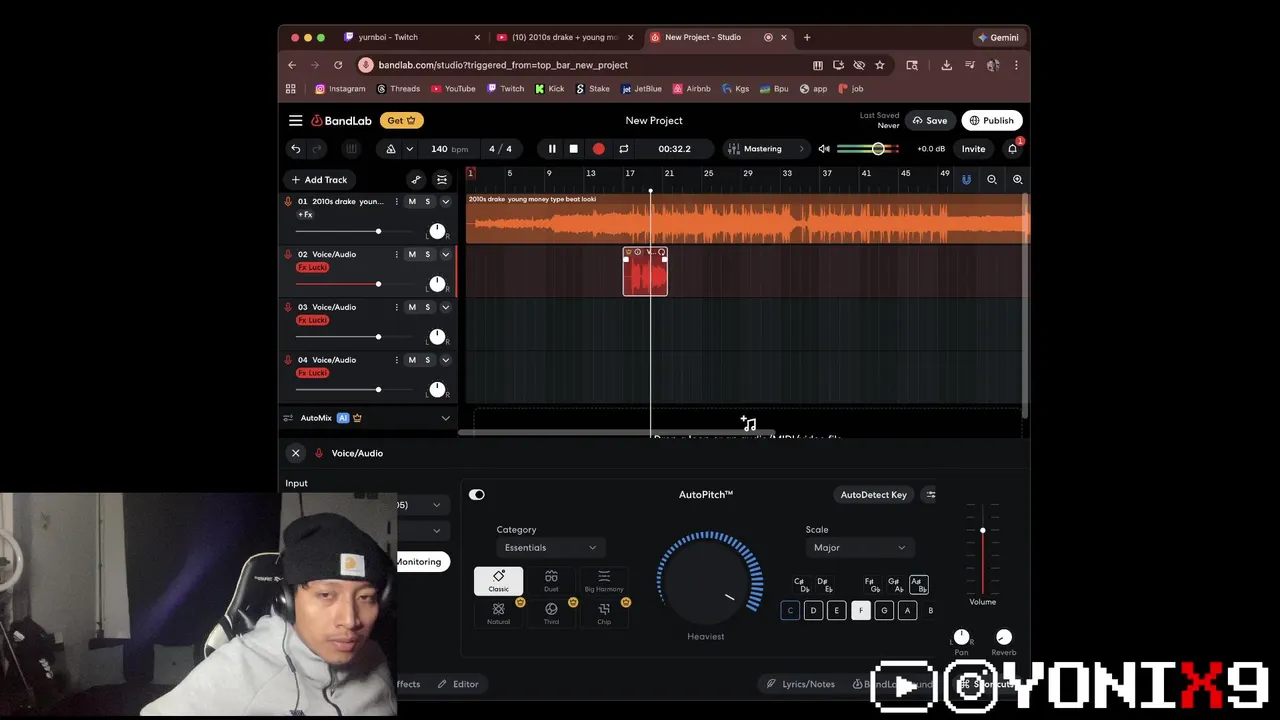This screenshot has height=720, width=1280.
Task: Expand track 01 with its chevron
Action: pos(446,201)
